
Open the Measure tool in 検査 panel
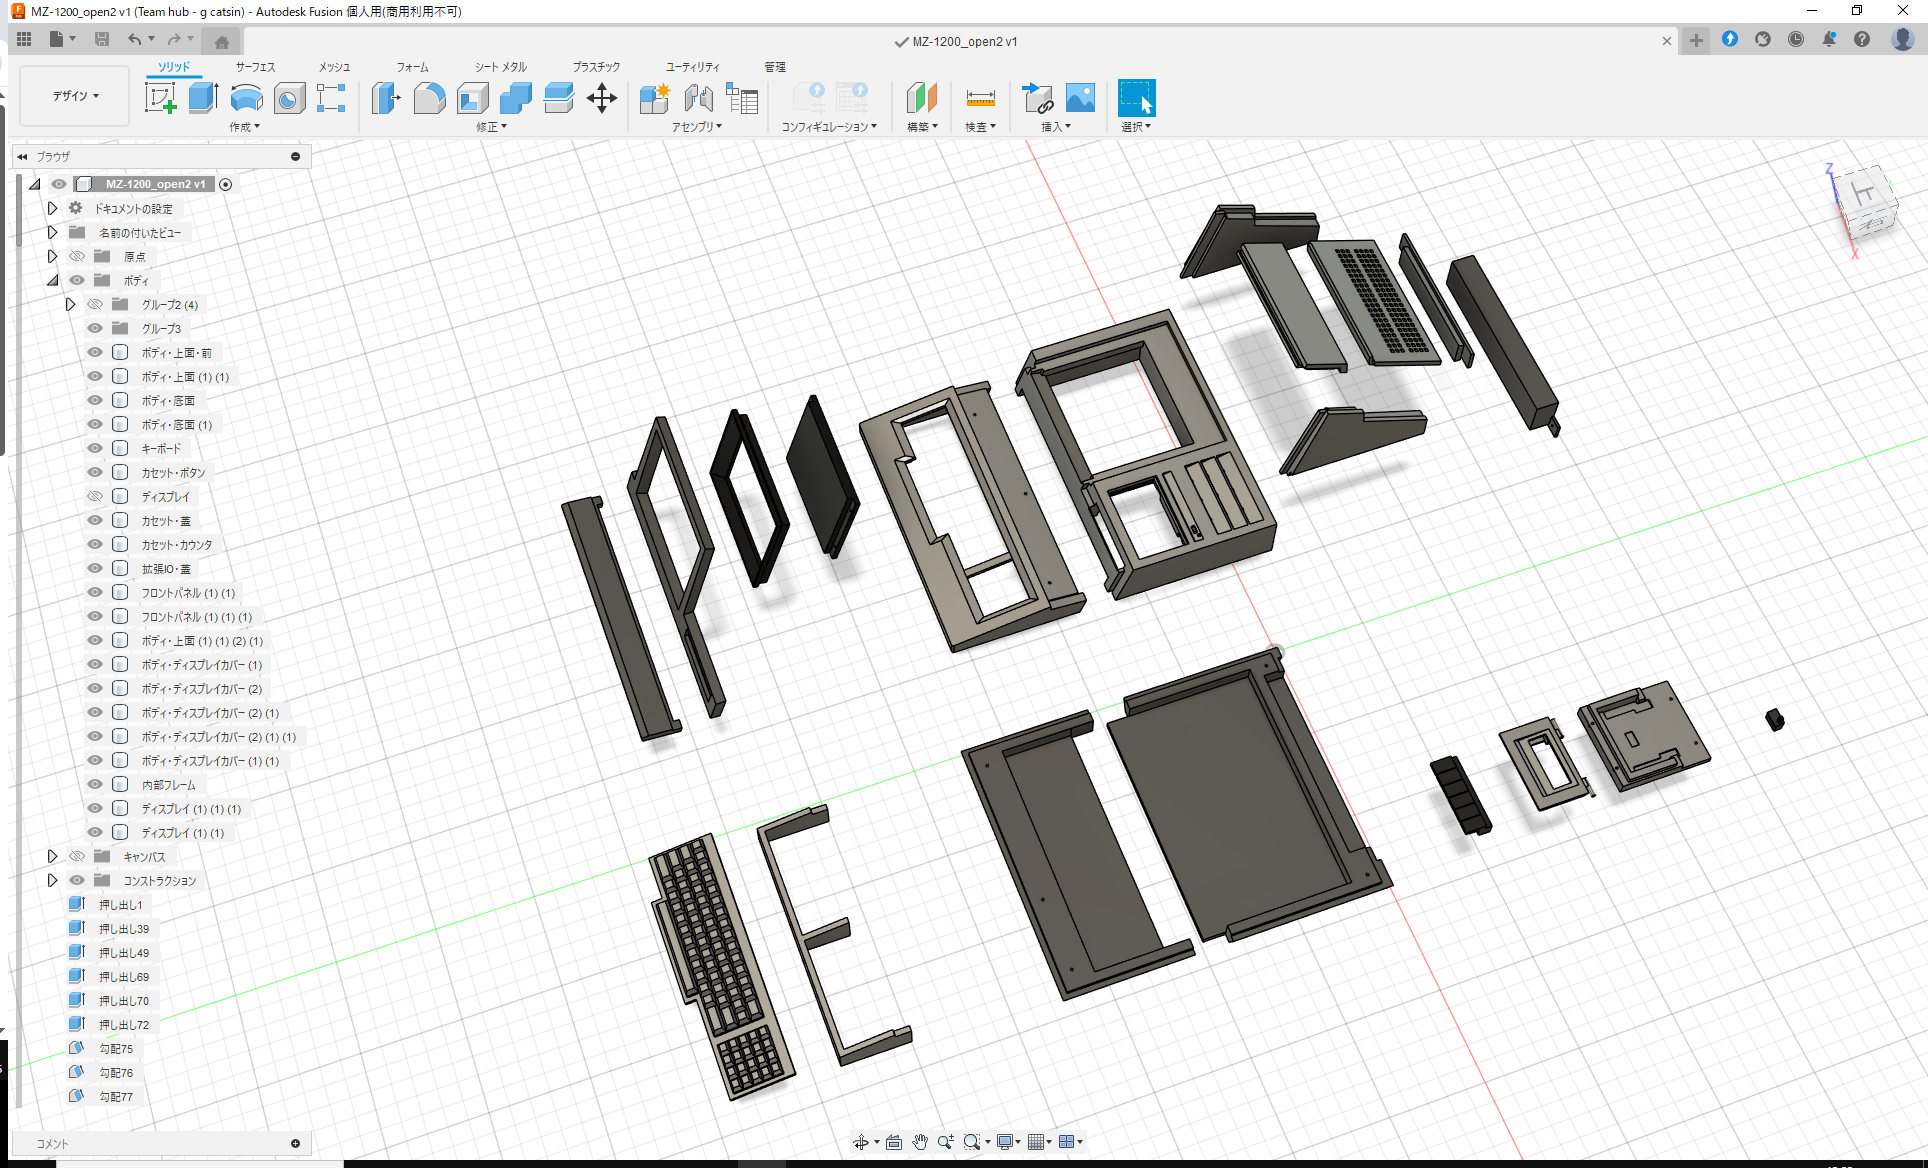point(980,98)
